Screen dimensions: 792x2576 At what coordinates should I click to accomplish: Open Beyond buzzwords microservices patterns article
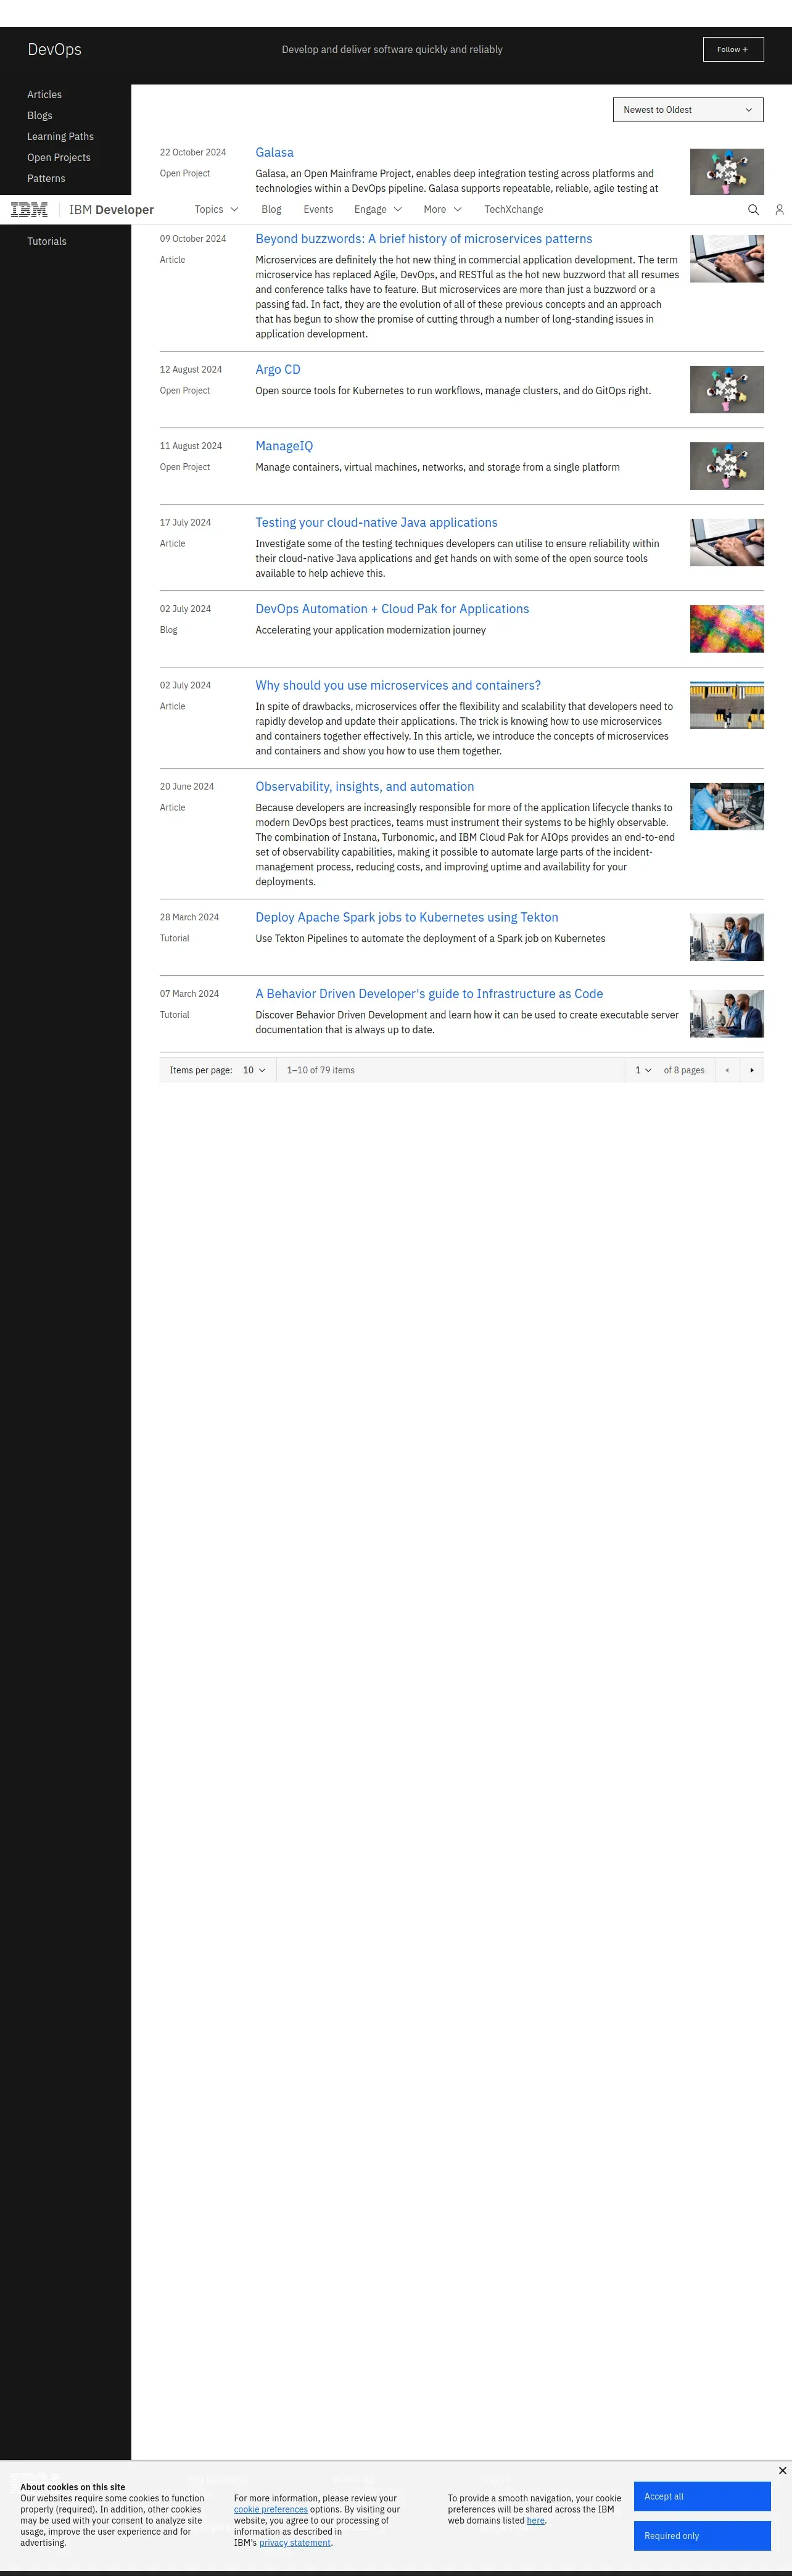tap(423, 239)
